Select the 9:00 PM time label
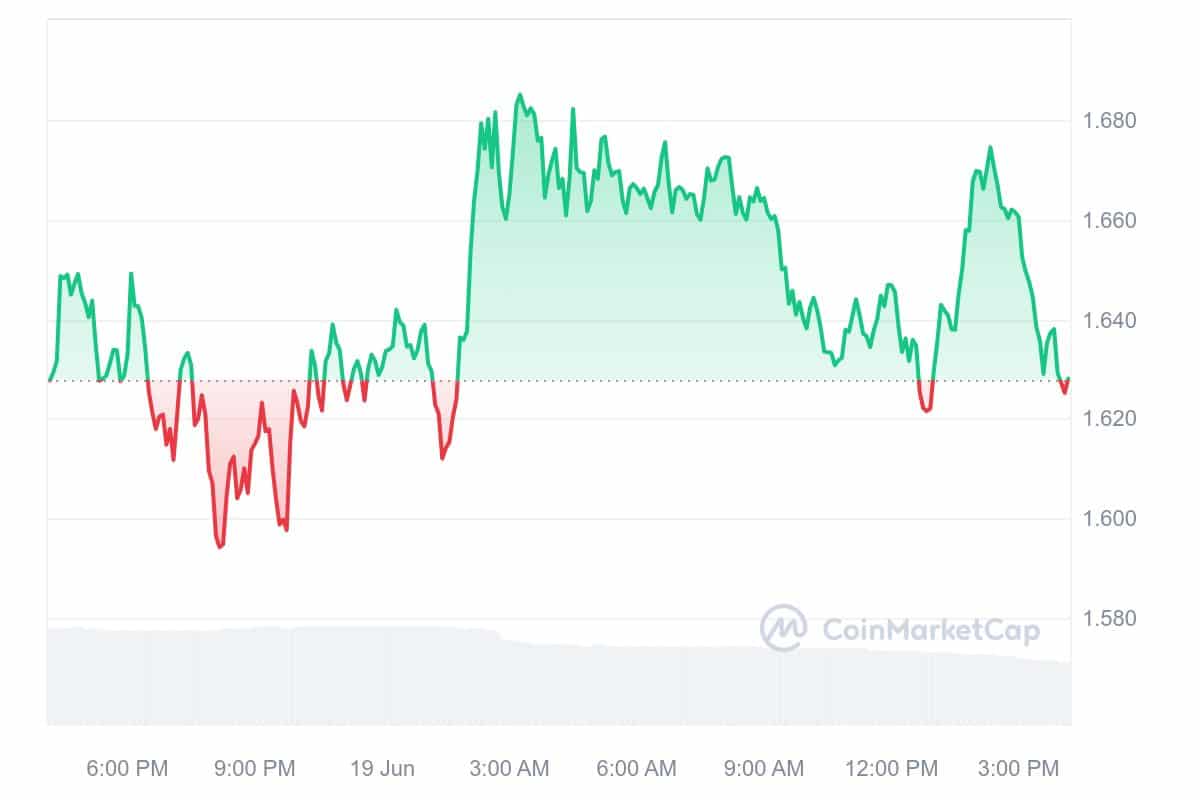Image resolution: width=1200 pixels, height=800 pixels. click(x=254, y=768)
